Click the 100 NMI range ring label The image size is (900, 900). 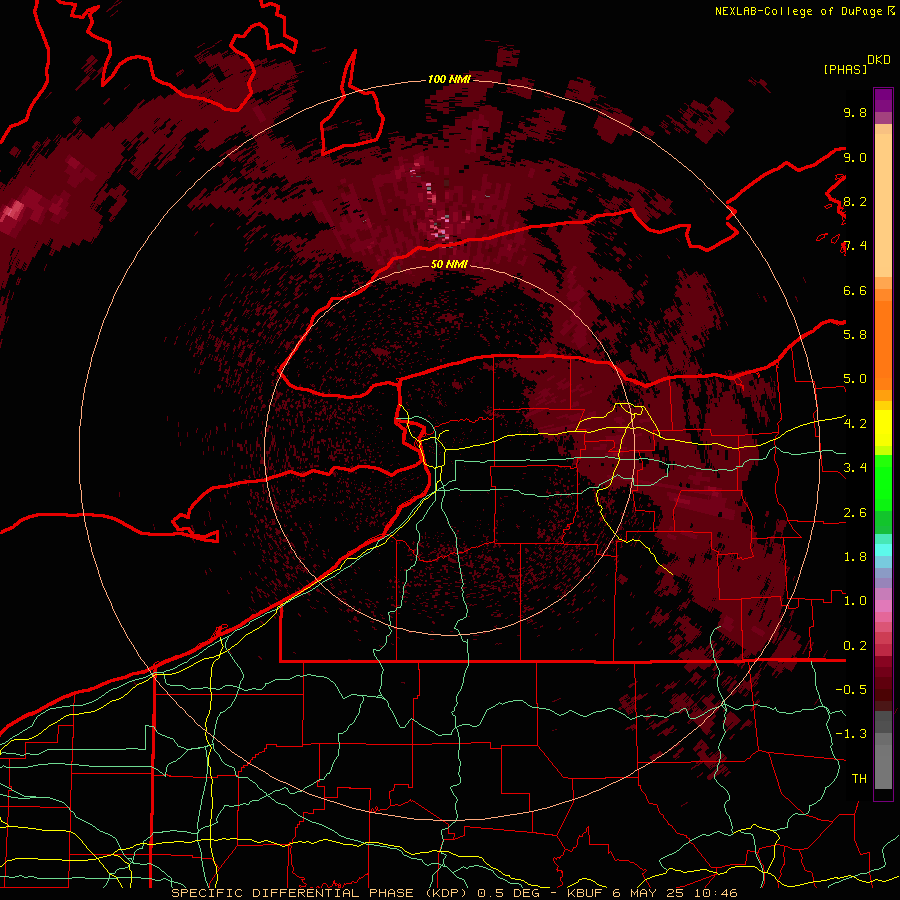click(x=449, y=79)
